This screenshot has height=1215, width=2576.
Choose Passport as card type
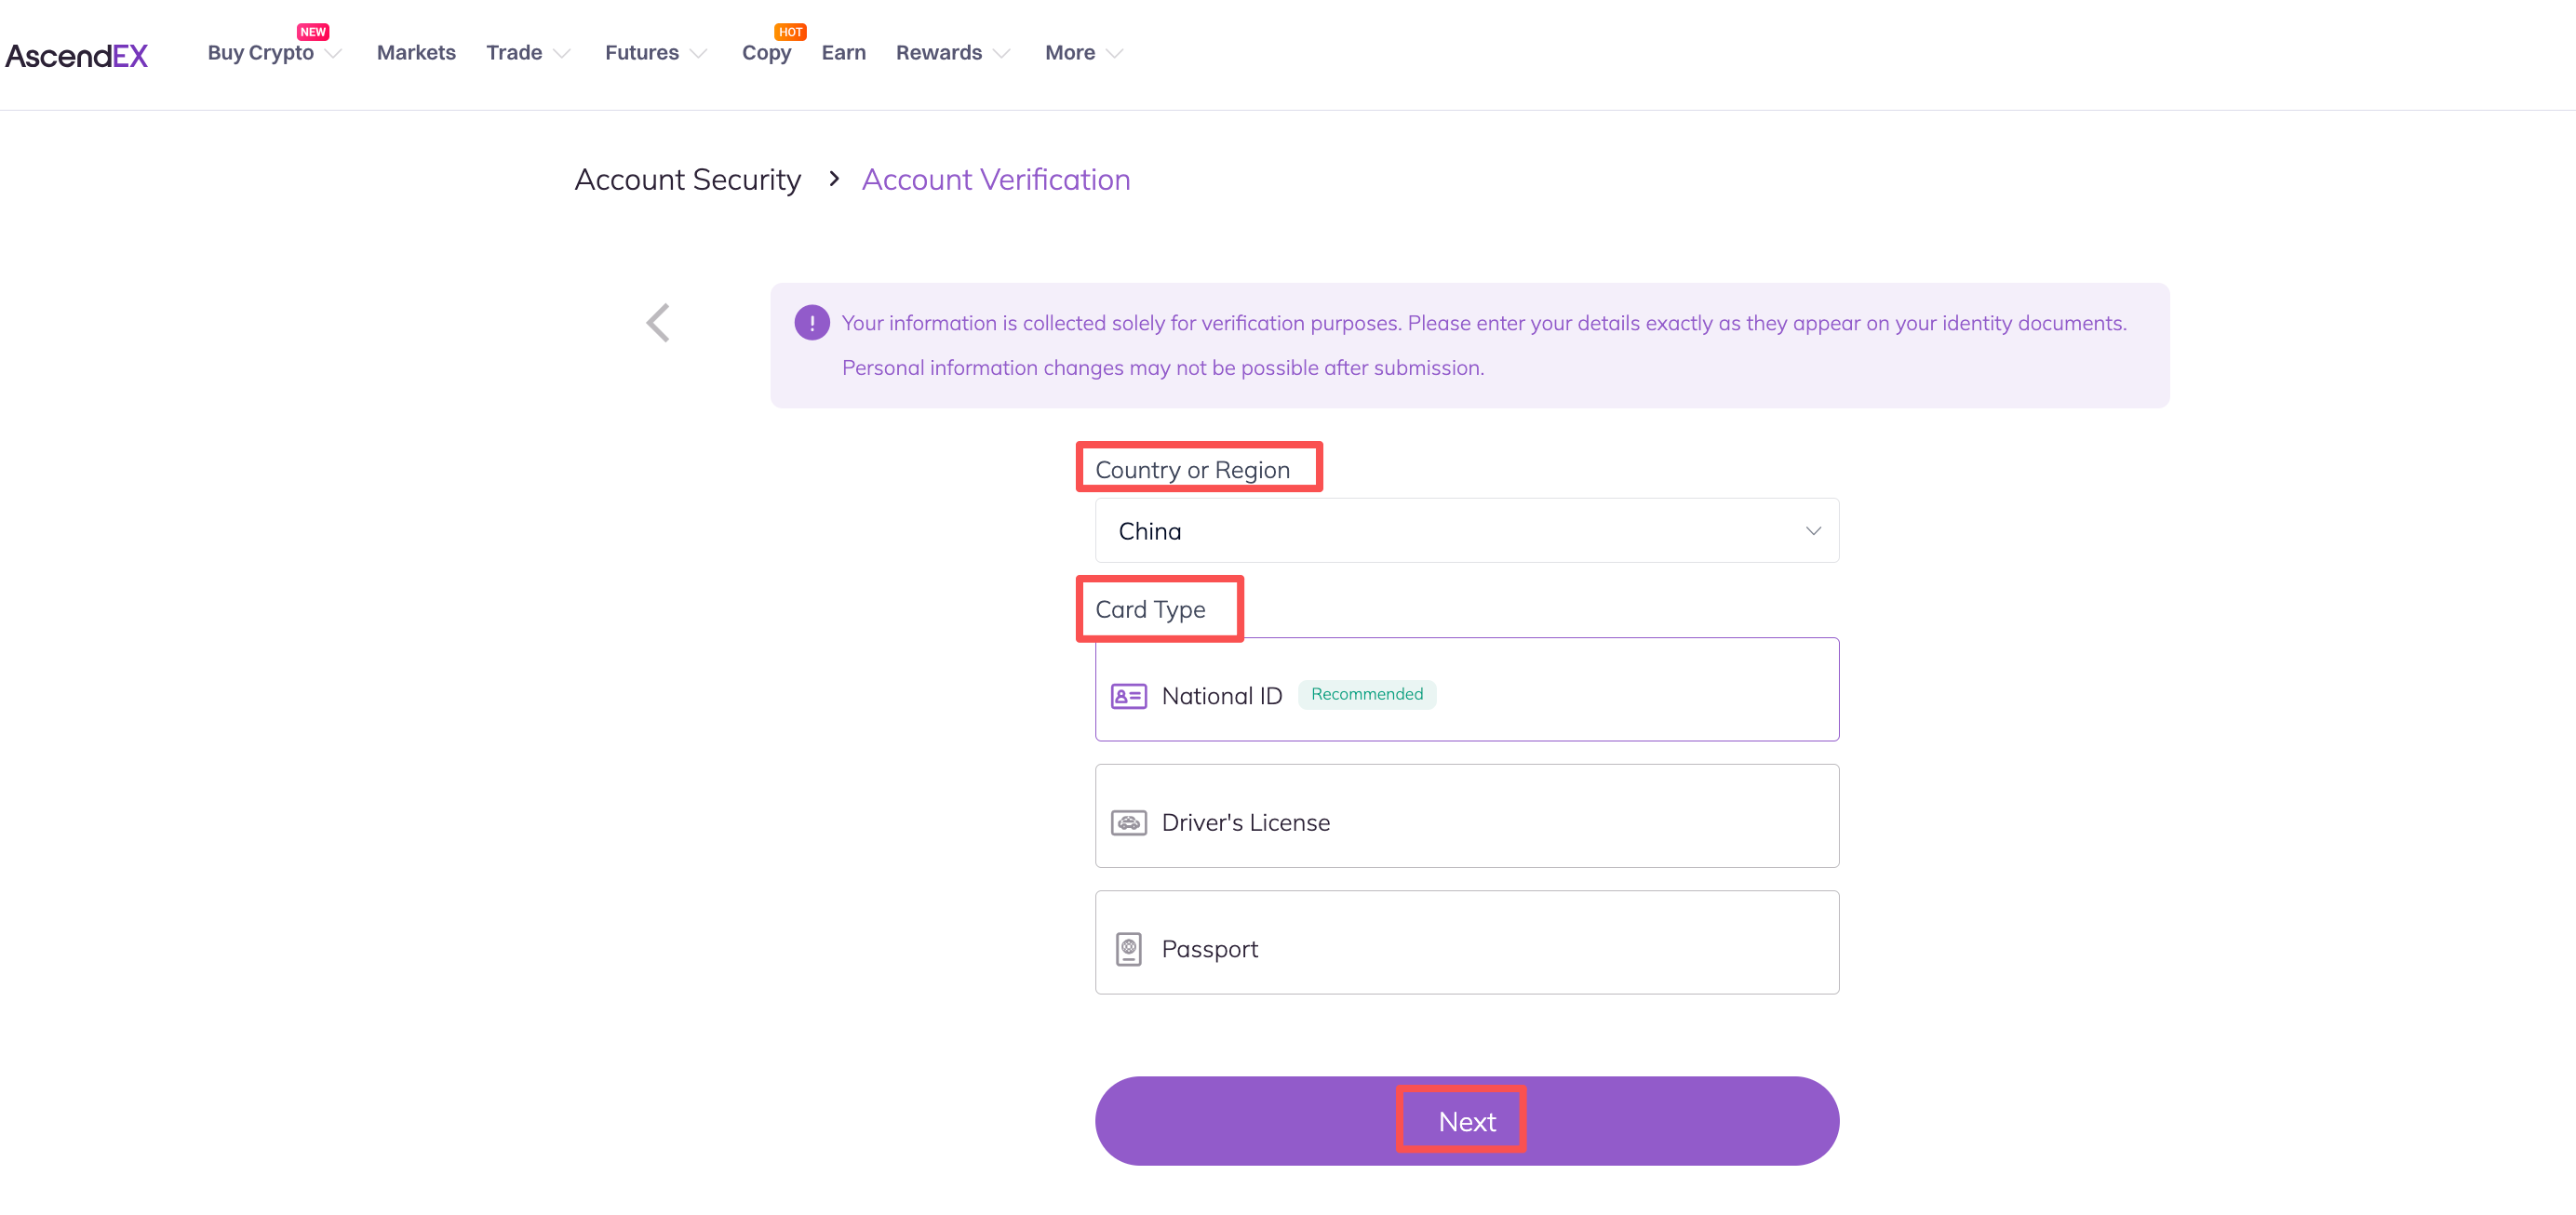1466,943
